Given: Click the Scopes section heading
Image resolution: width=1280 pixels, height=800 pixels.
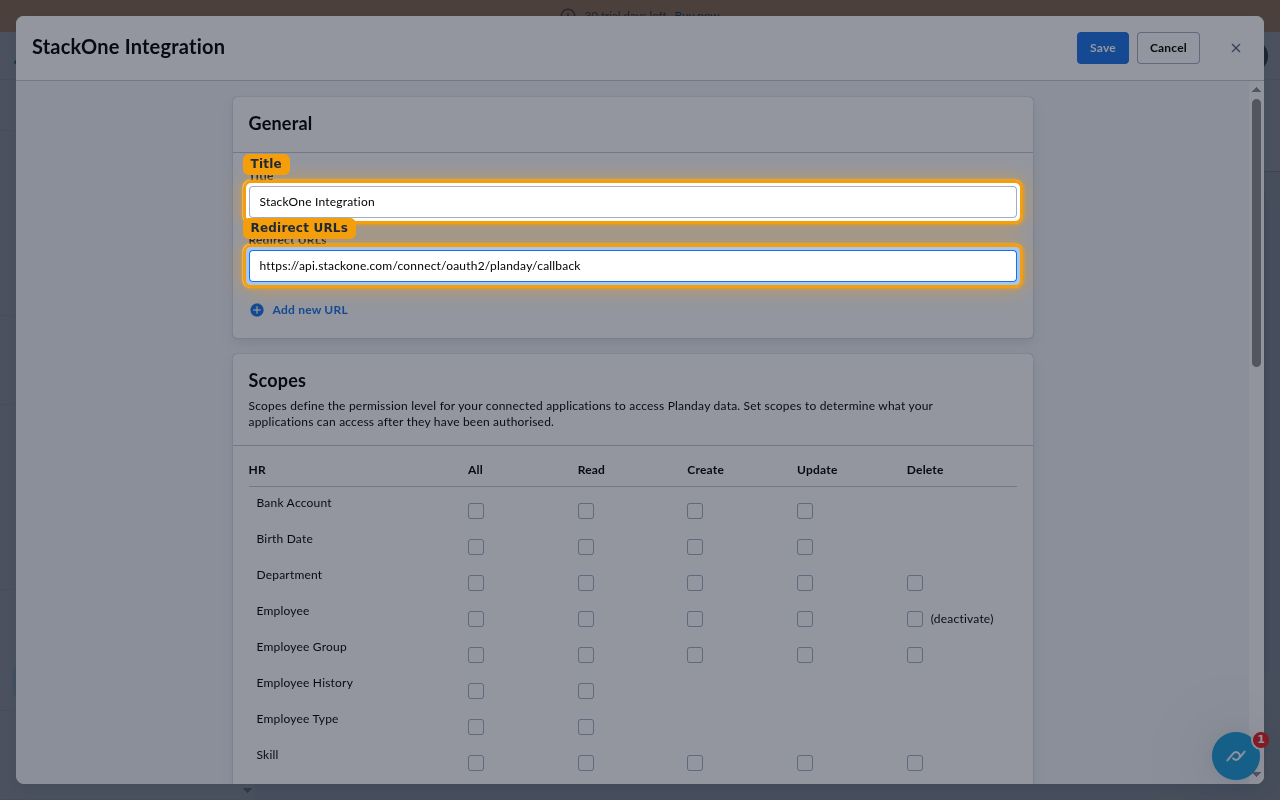Looking at the screenshot, I should (x=277, y=381).
